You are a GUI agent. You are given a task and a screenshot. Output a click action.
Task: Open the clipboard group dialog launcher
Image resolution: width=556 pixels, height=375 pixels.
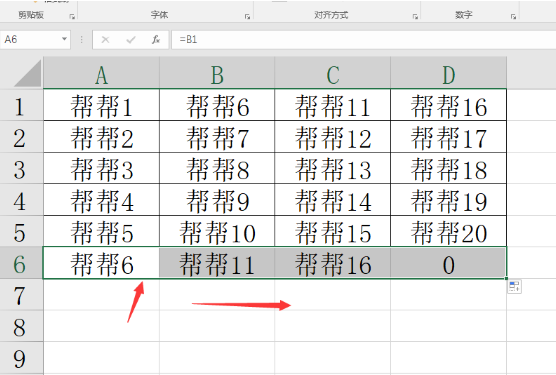point(72,16)
